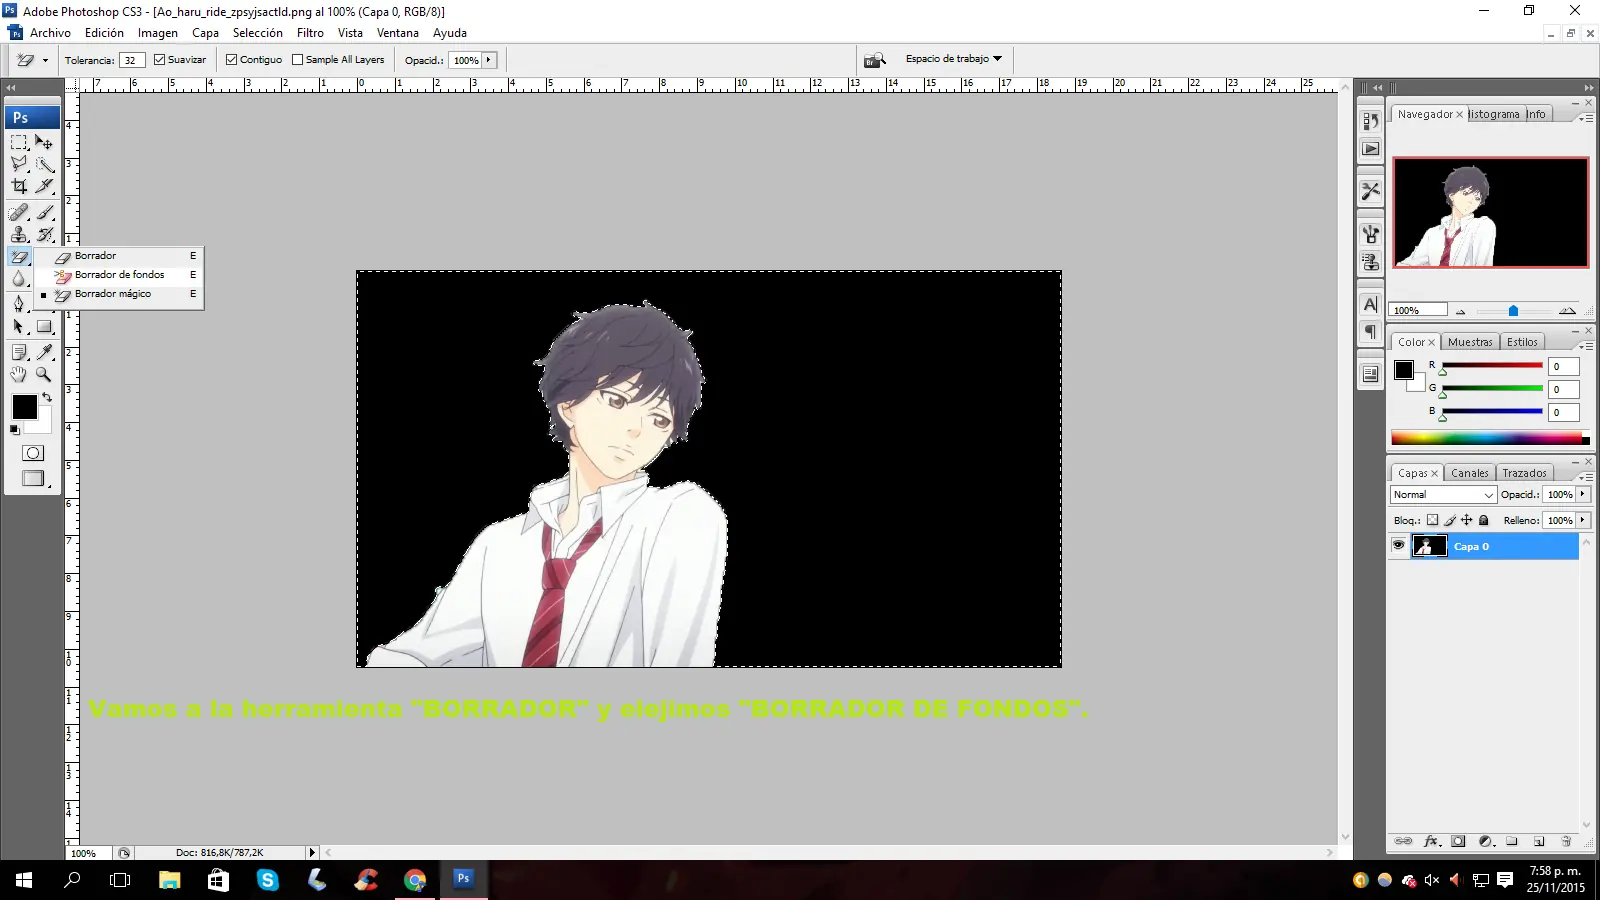Select the Slice tool

44,186
